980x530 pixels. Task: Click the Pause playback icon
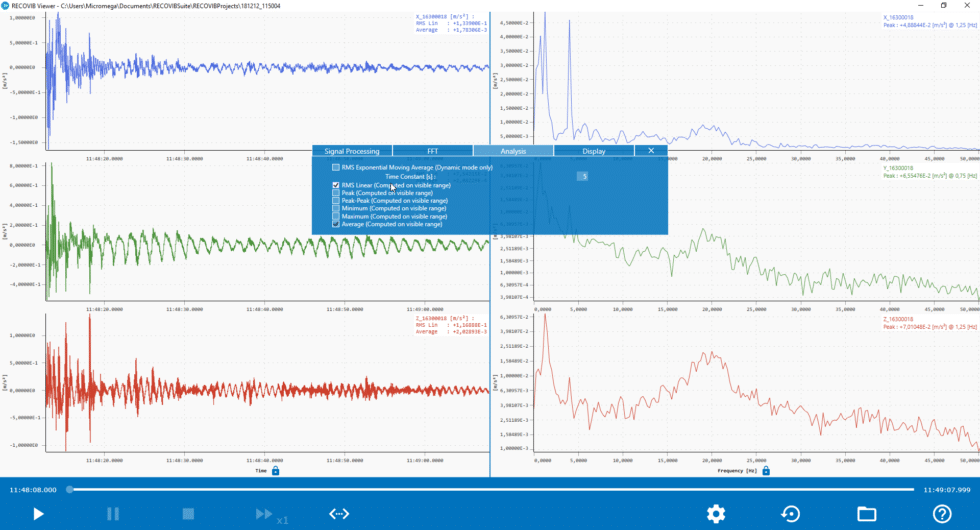tap(113, 514)
